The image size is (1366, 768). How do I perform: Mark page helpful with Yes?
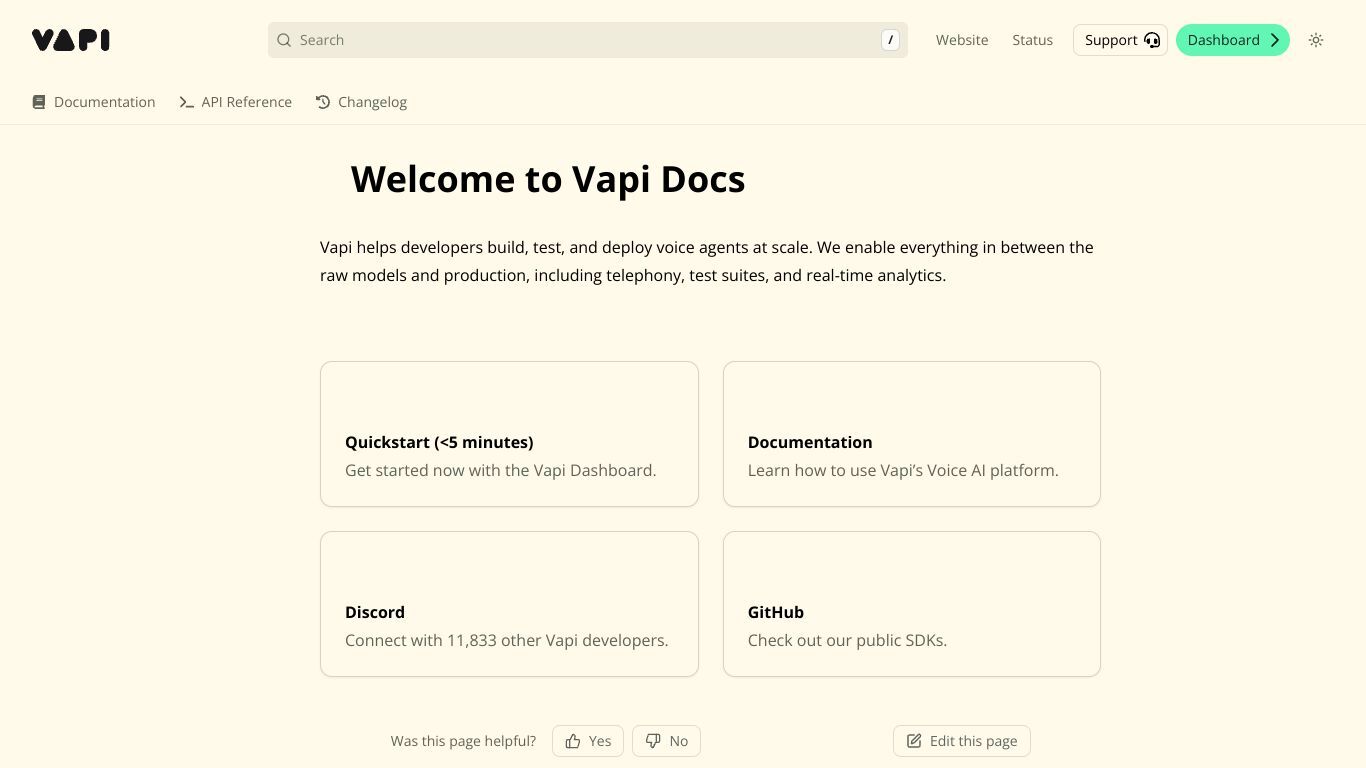pos(588,741)
